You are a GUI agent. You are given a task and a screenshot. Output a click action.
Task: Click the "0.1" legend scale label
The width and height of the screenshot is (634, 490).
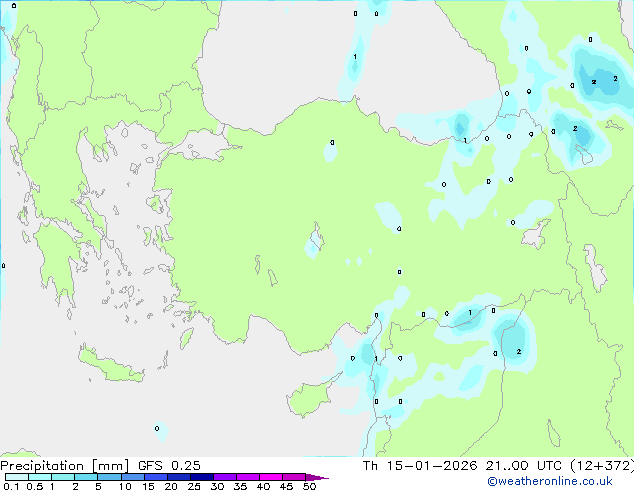(x=11, y=486)
